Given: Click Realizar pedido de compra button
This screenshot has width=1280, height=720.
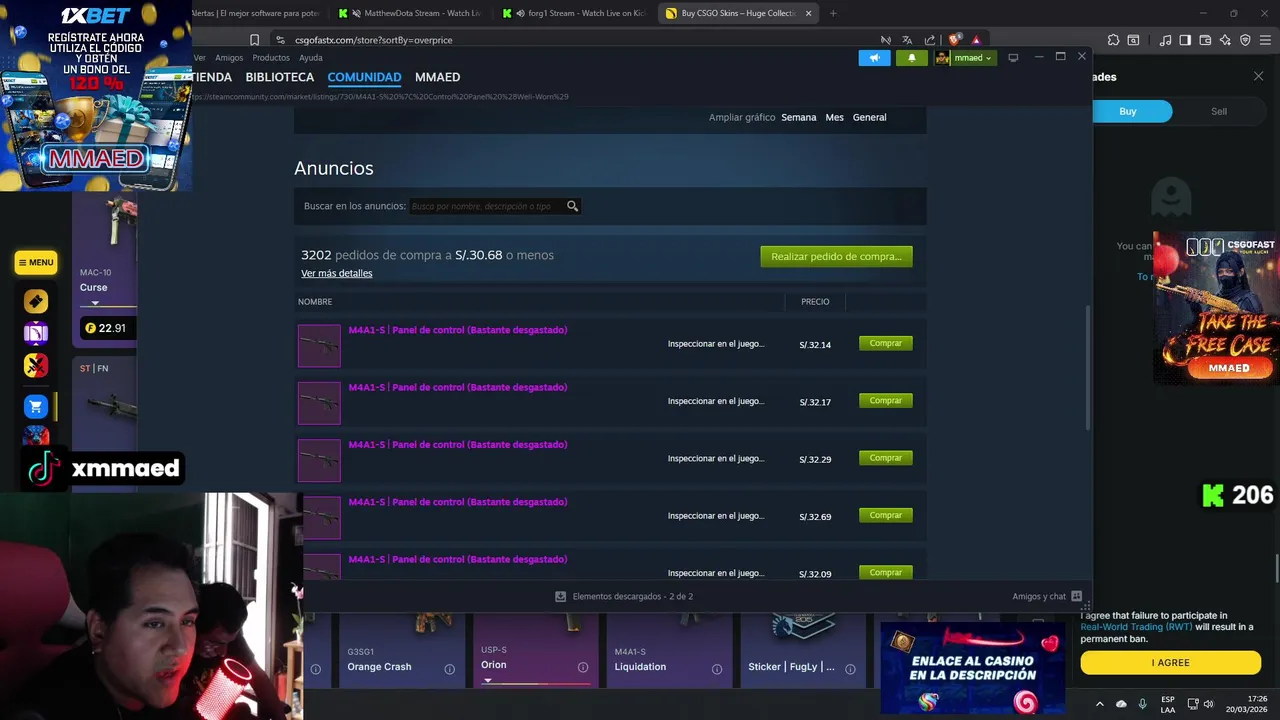Looking at the screenshot, I should tap(836, 256).
